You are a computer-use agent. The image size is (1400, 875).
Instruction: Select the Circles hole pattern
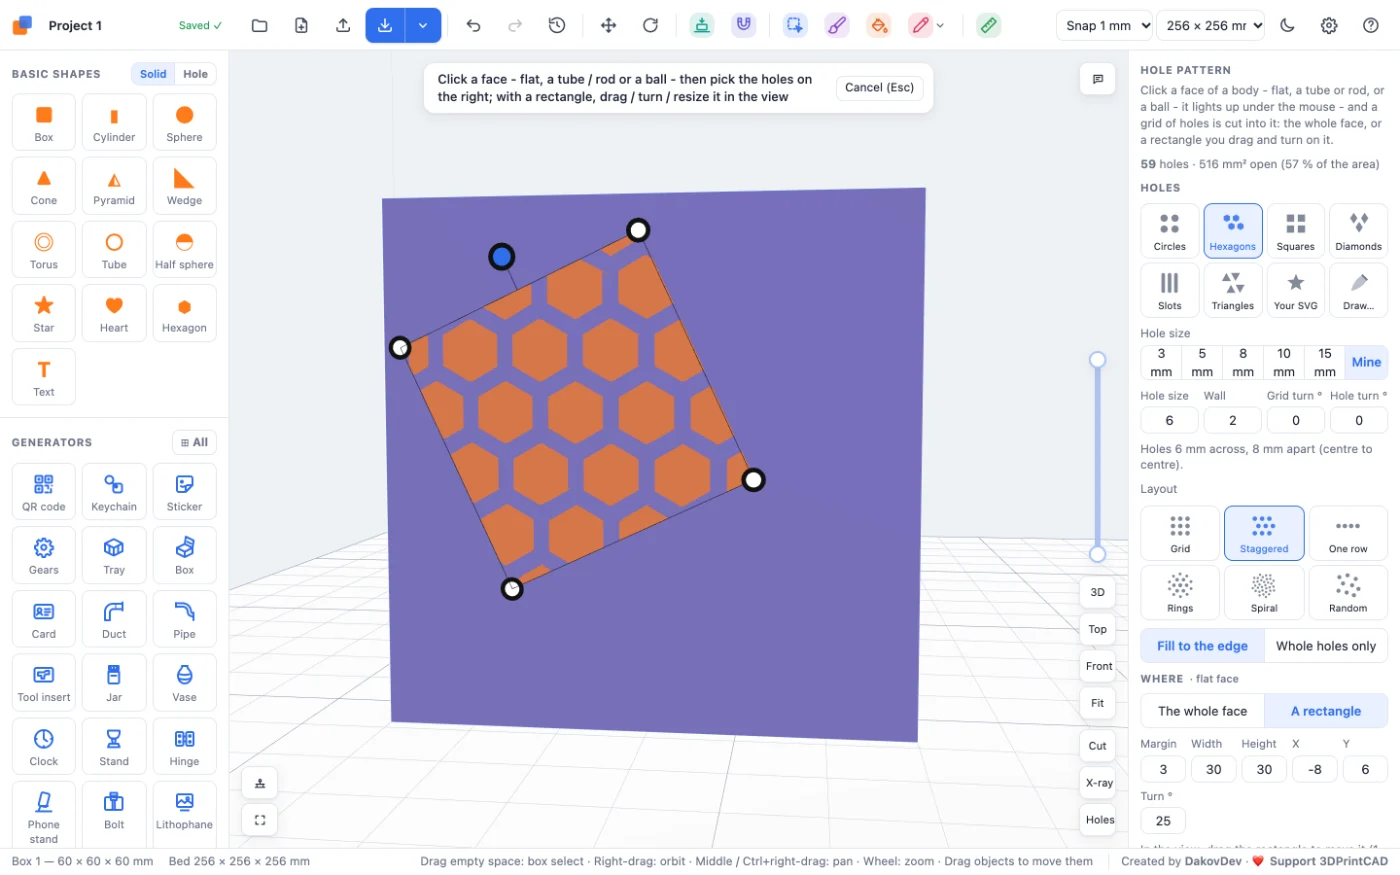[1169, 231]
